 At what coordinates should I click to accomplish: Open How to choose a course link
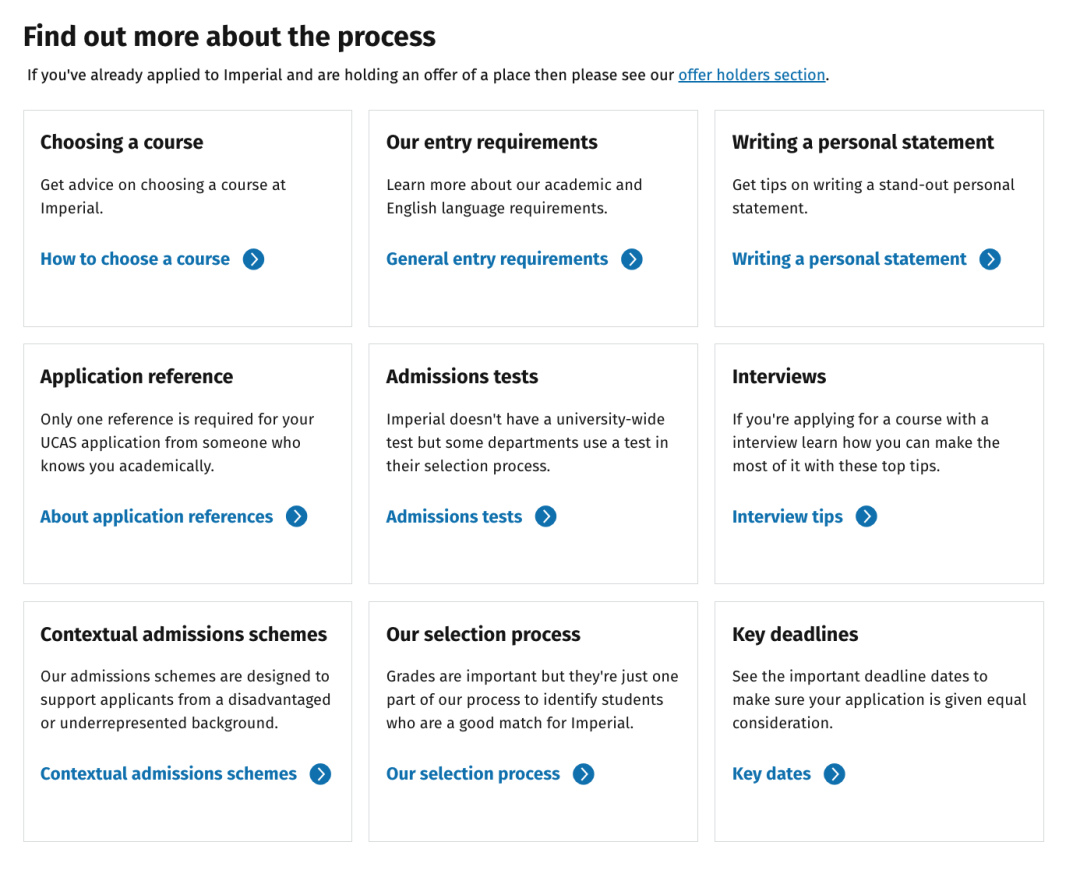(135, 259)
